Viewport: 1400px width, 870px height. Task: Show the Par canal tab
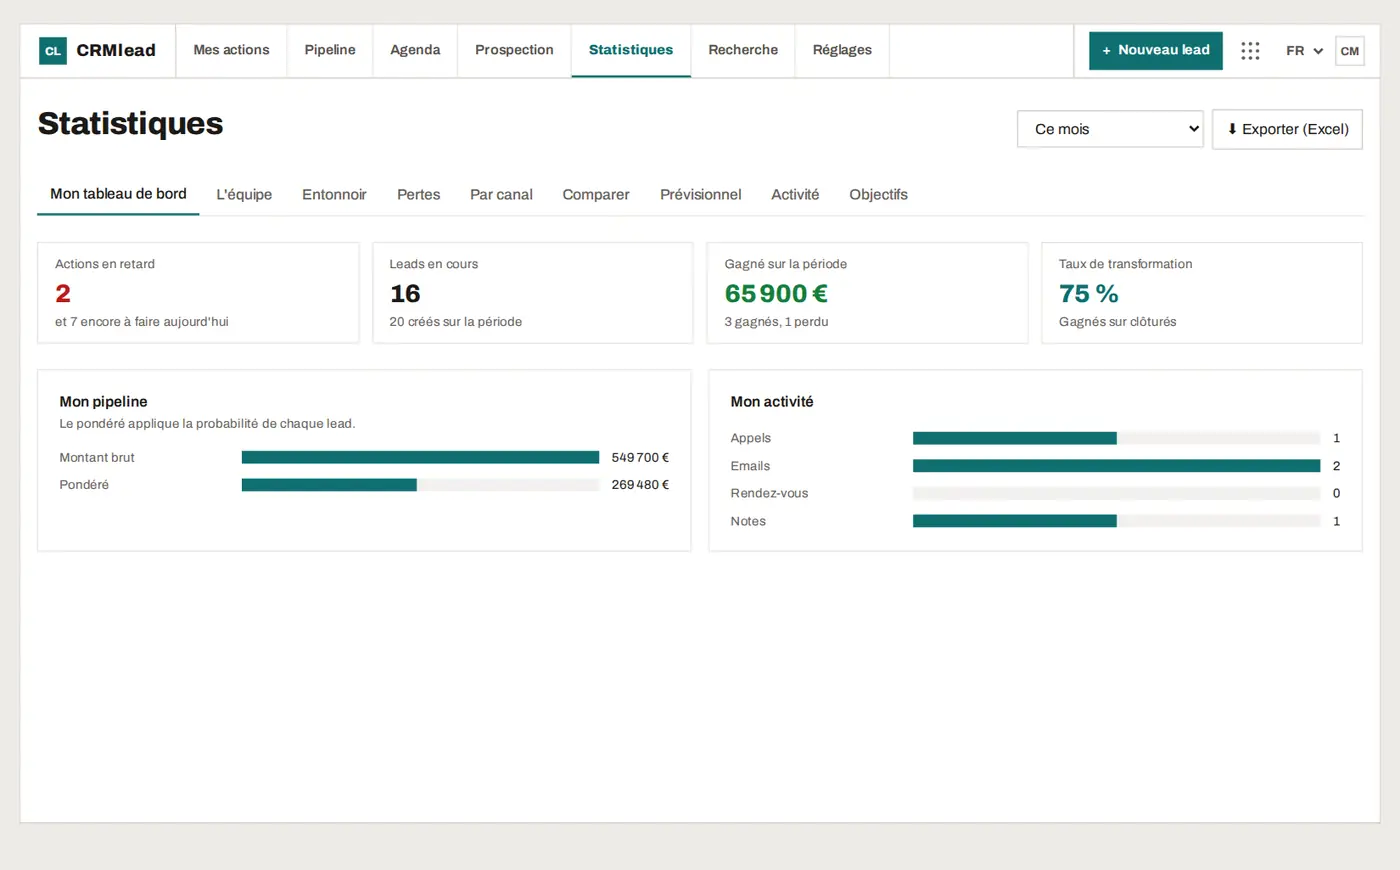point(501,195)
